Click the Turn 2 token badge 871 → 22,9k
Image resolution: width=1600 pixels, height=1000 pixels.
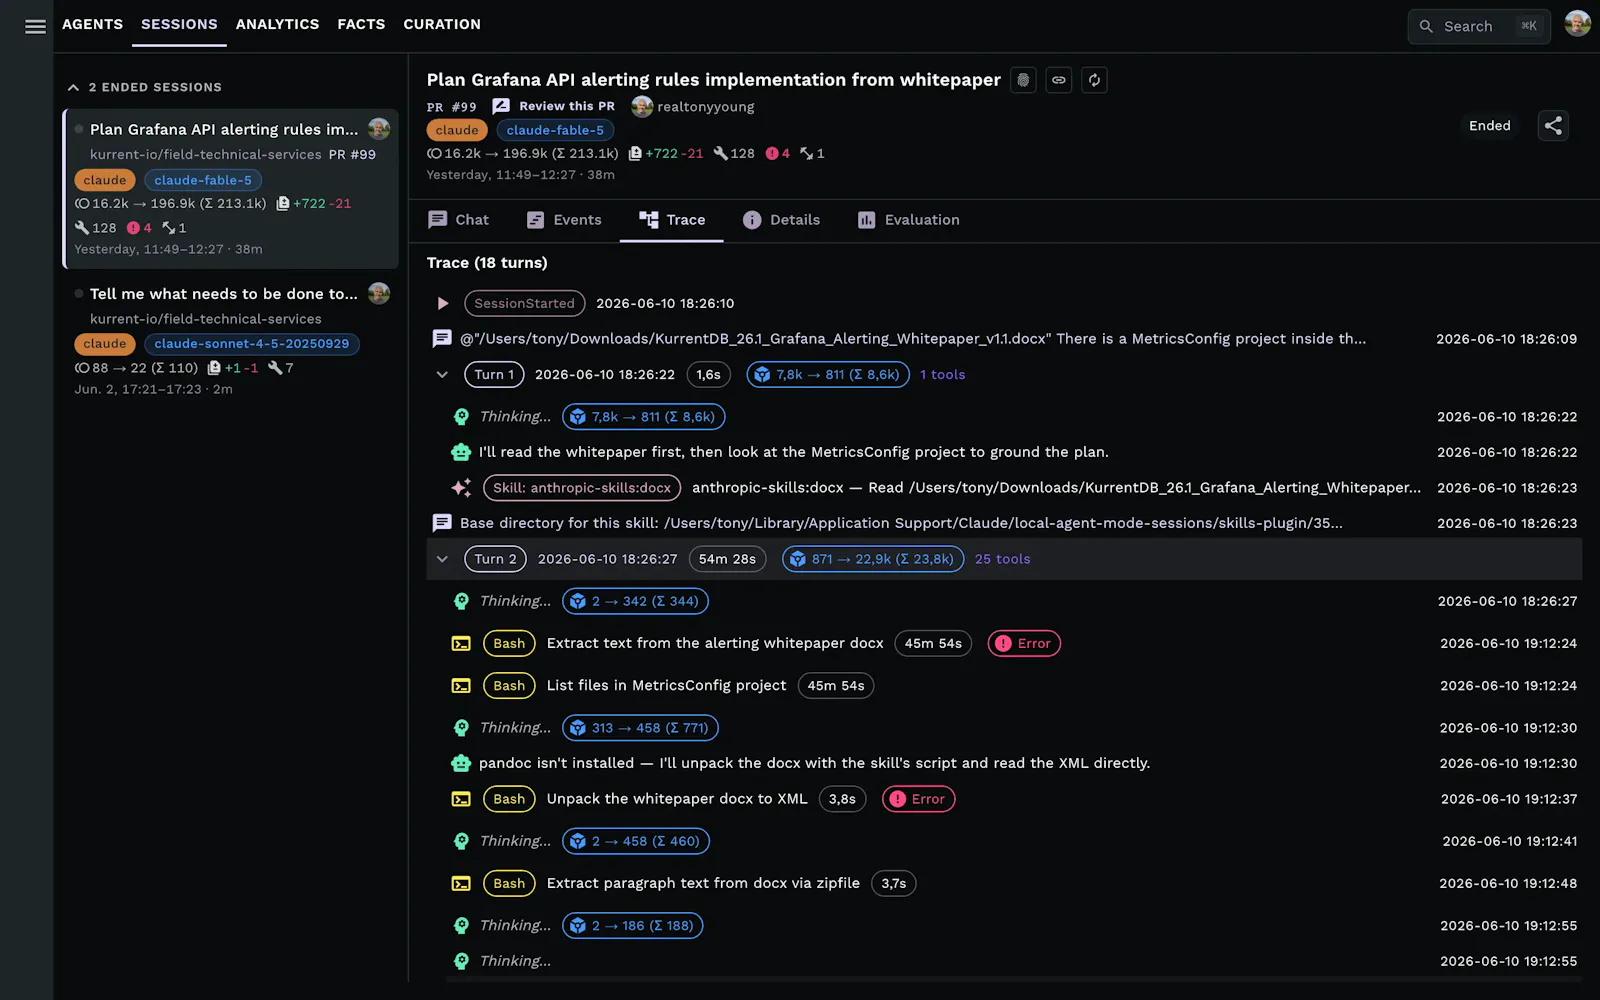(x=872, y=559)
